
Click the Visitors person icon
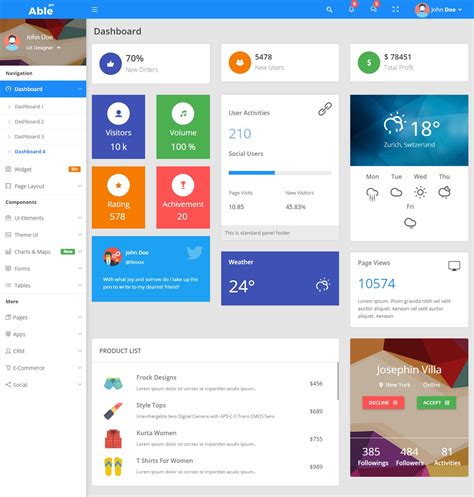coord(118,113)
